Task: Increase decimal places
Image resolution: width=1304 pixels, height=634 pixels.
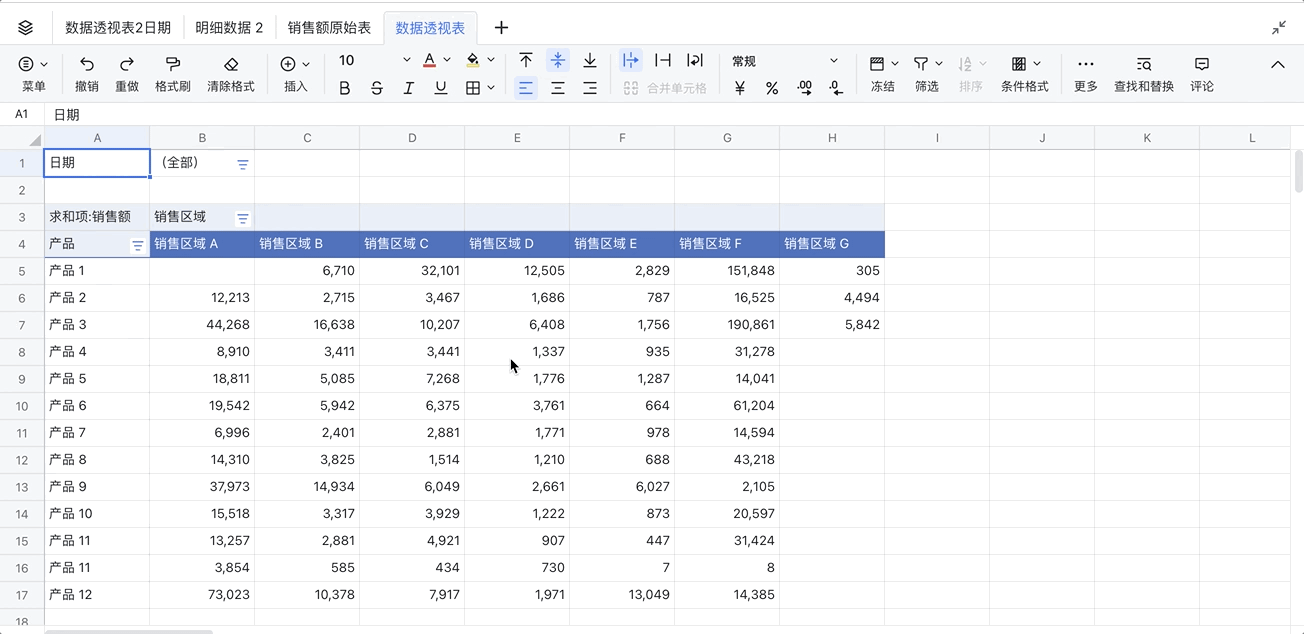Action: pyautogui.click(x=804, y=88)
